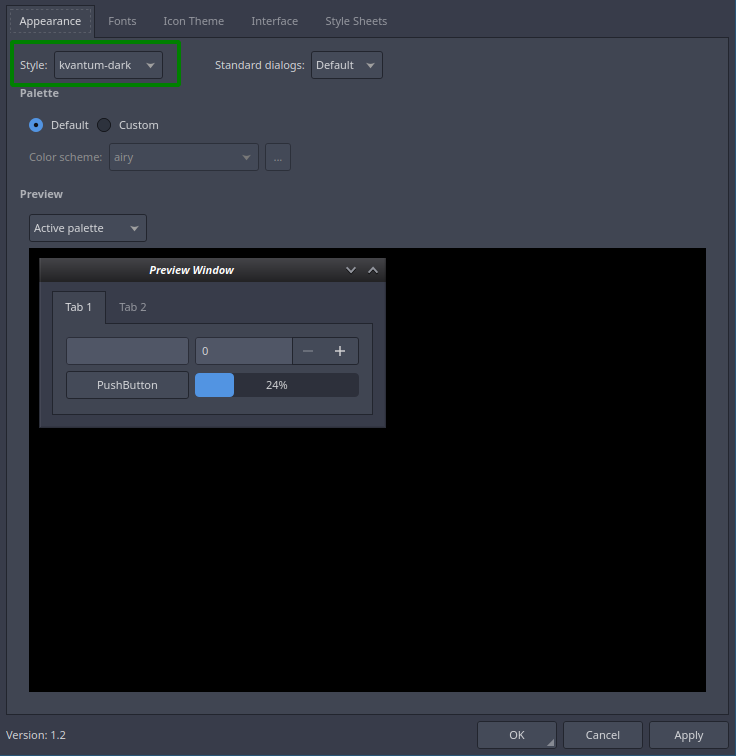Click the 24% progress bar in preview
The height and width of the screenshot is (756, 736).
pos(276,385)
